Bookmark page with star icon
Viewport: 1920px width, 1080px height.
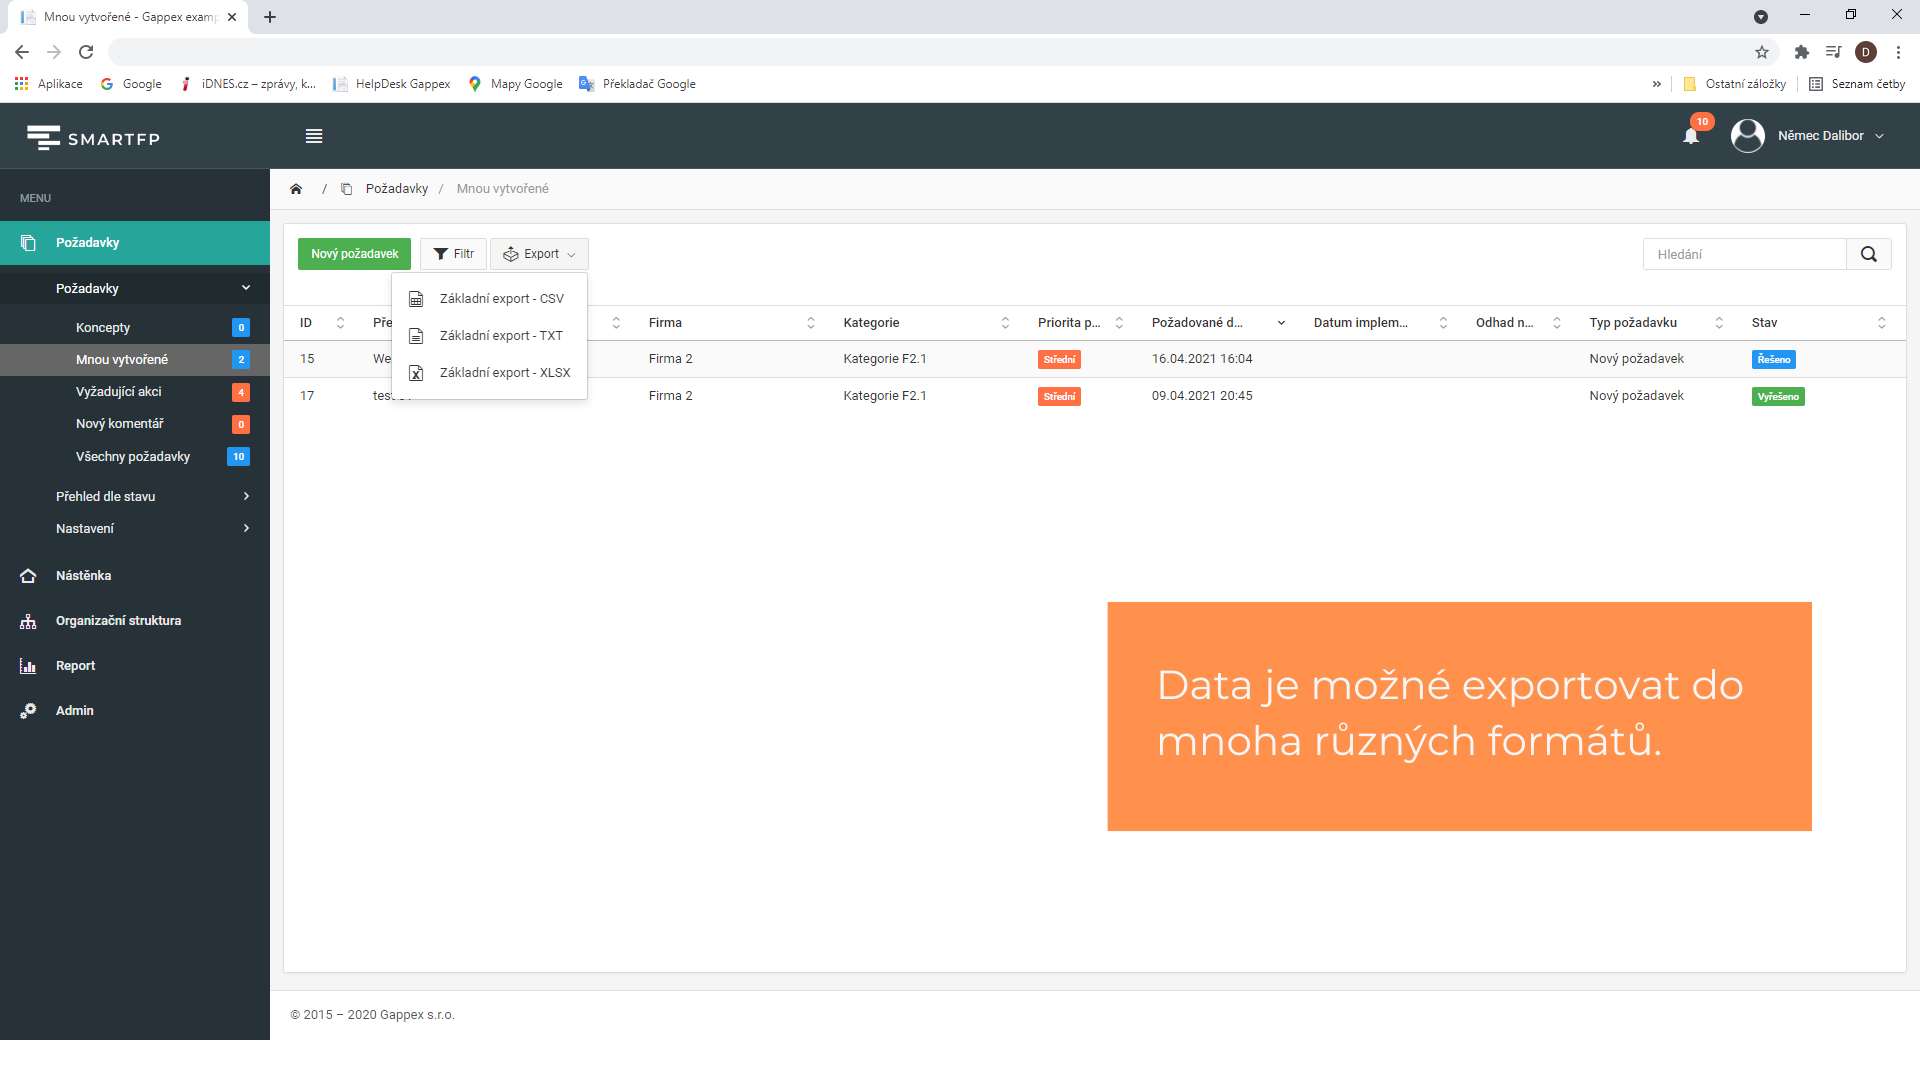pyautogui.click(x=1762, y=52)
